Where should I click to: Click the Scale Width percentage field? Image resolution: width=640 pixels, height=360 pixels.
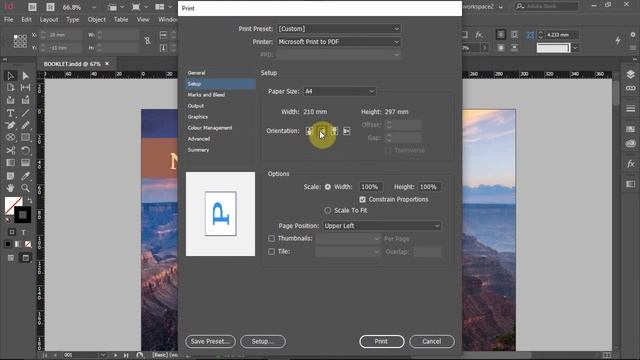(x=371, y=187)
